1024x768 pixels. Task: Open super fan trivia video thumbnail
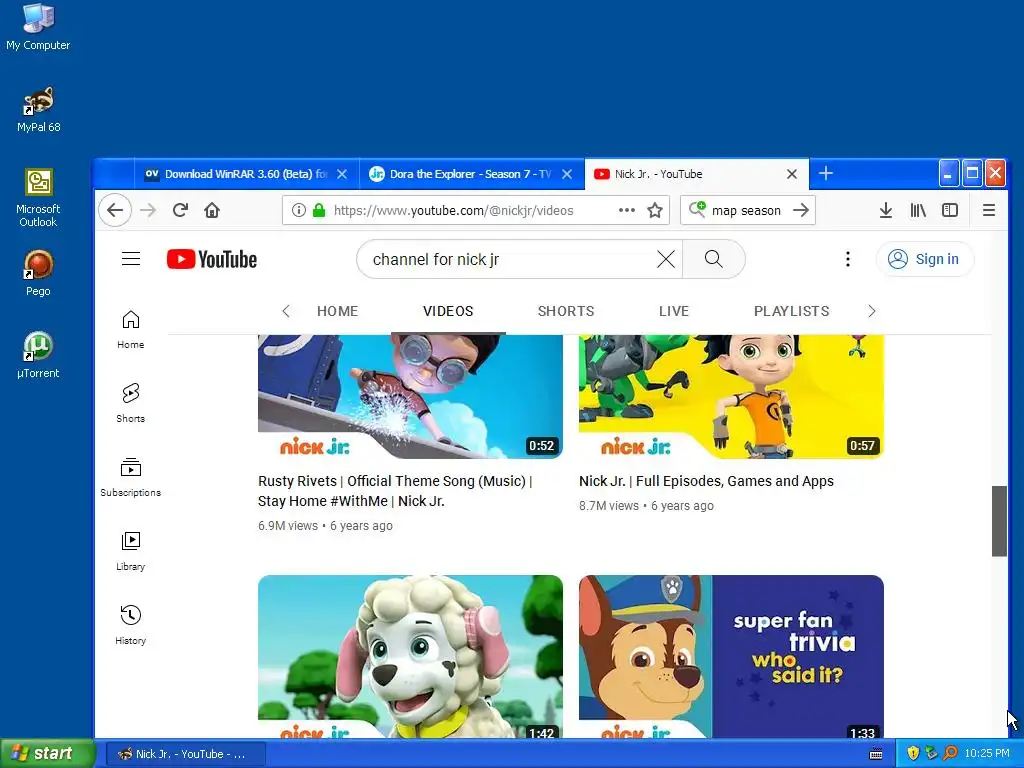coord(731,656)
